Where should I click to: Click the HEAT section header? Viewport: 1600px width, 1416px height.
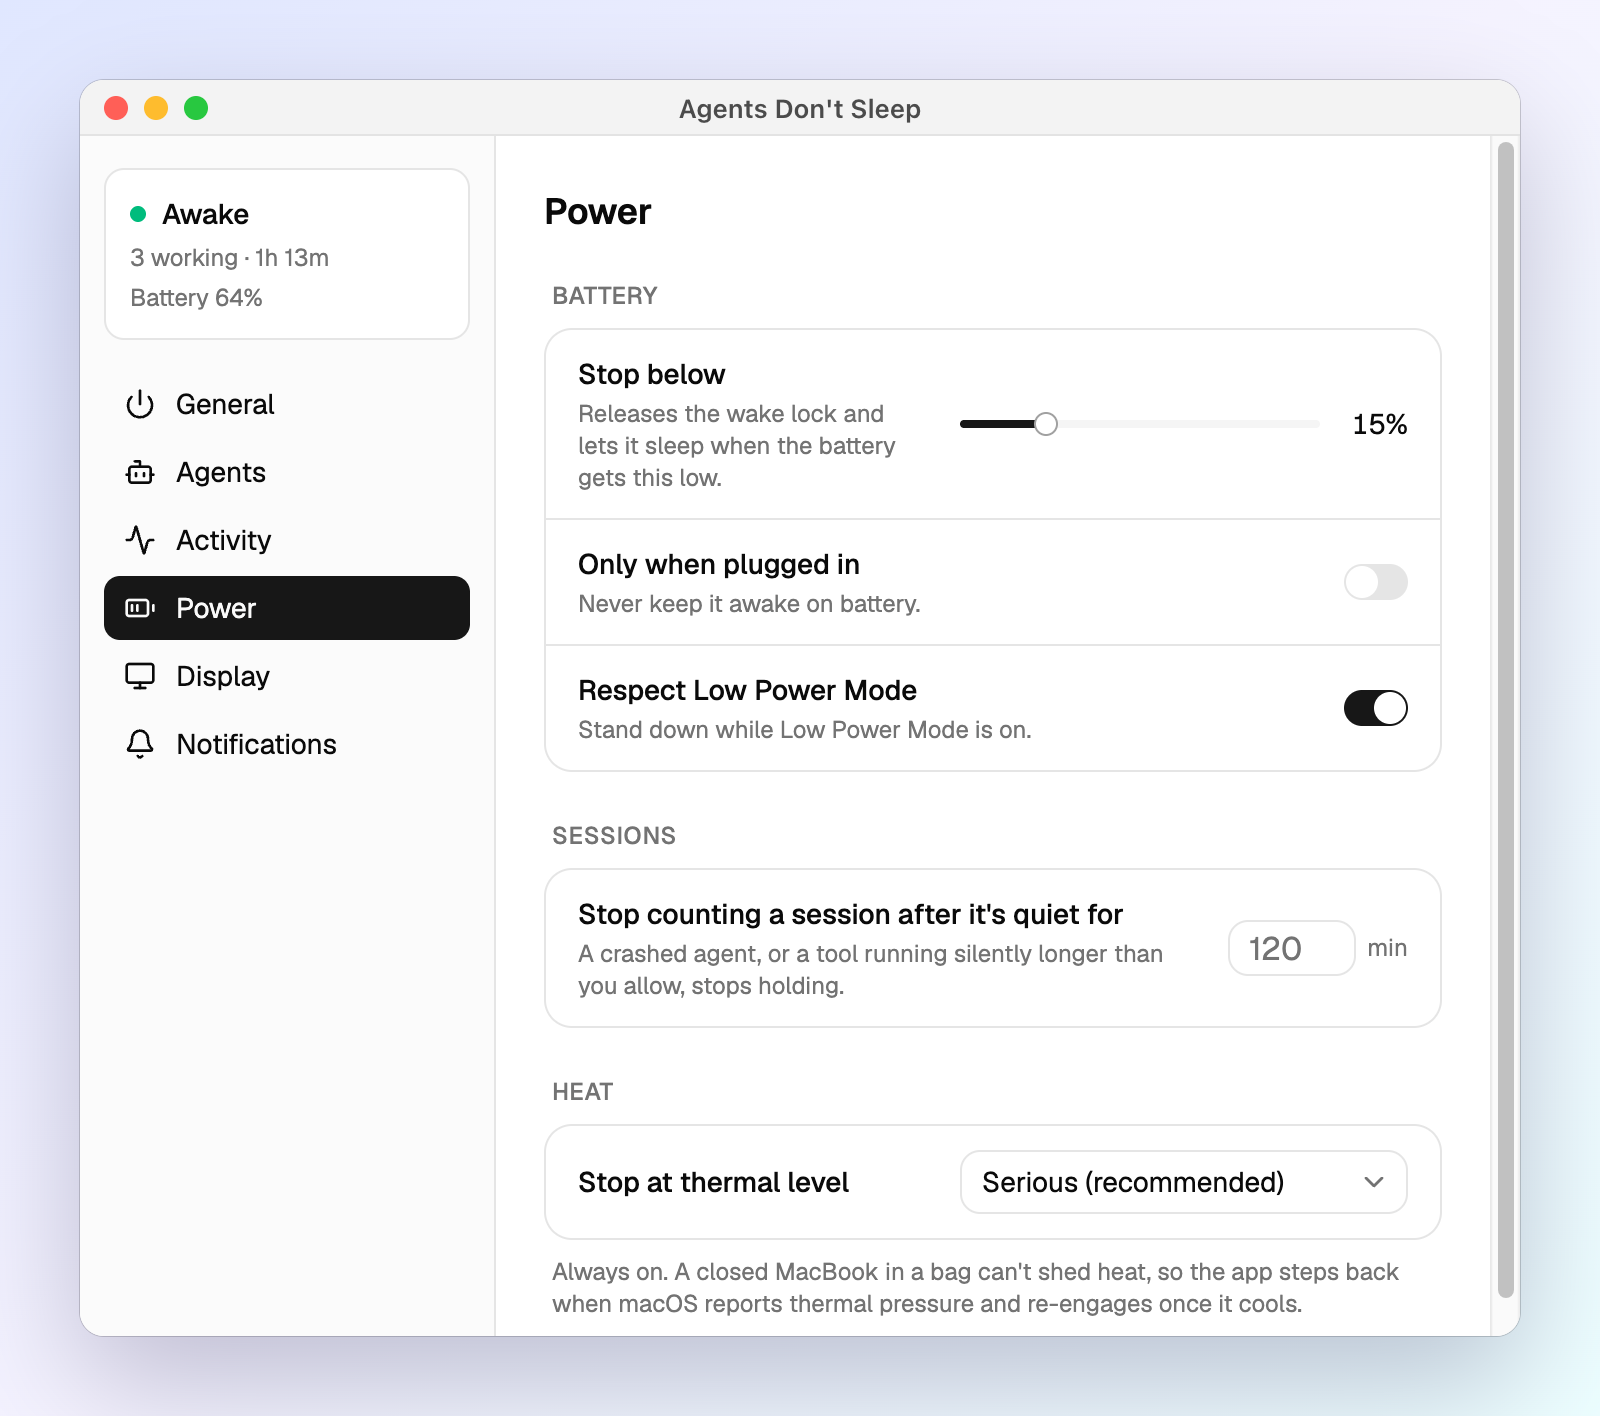(x=583, y=1092)
